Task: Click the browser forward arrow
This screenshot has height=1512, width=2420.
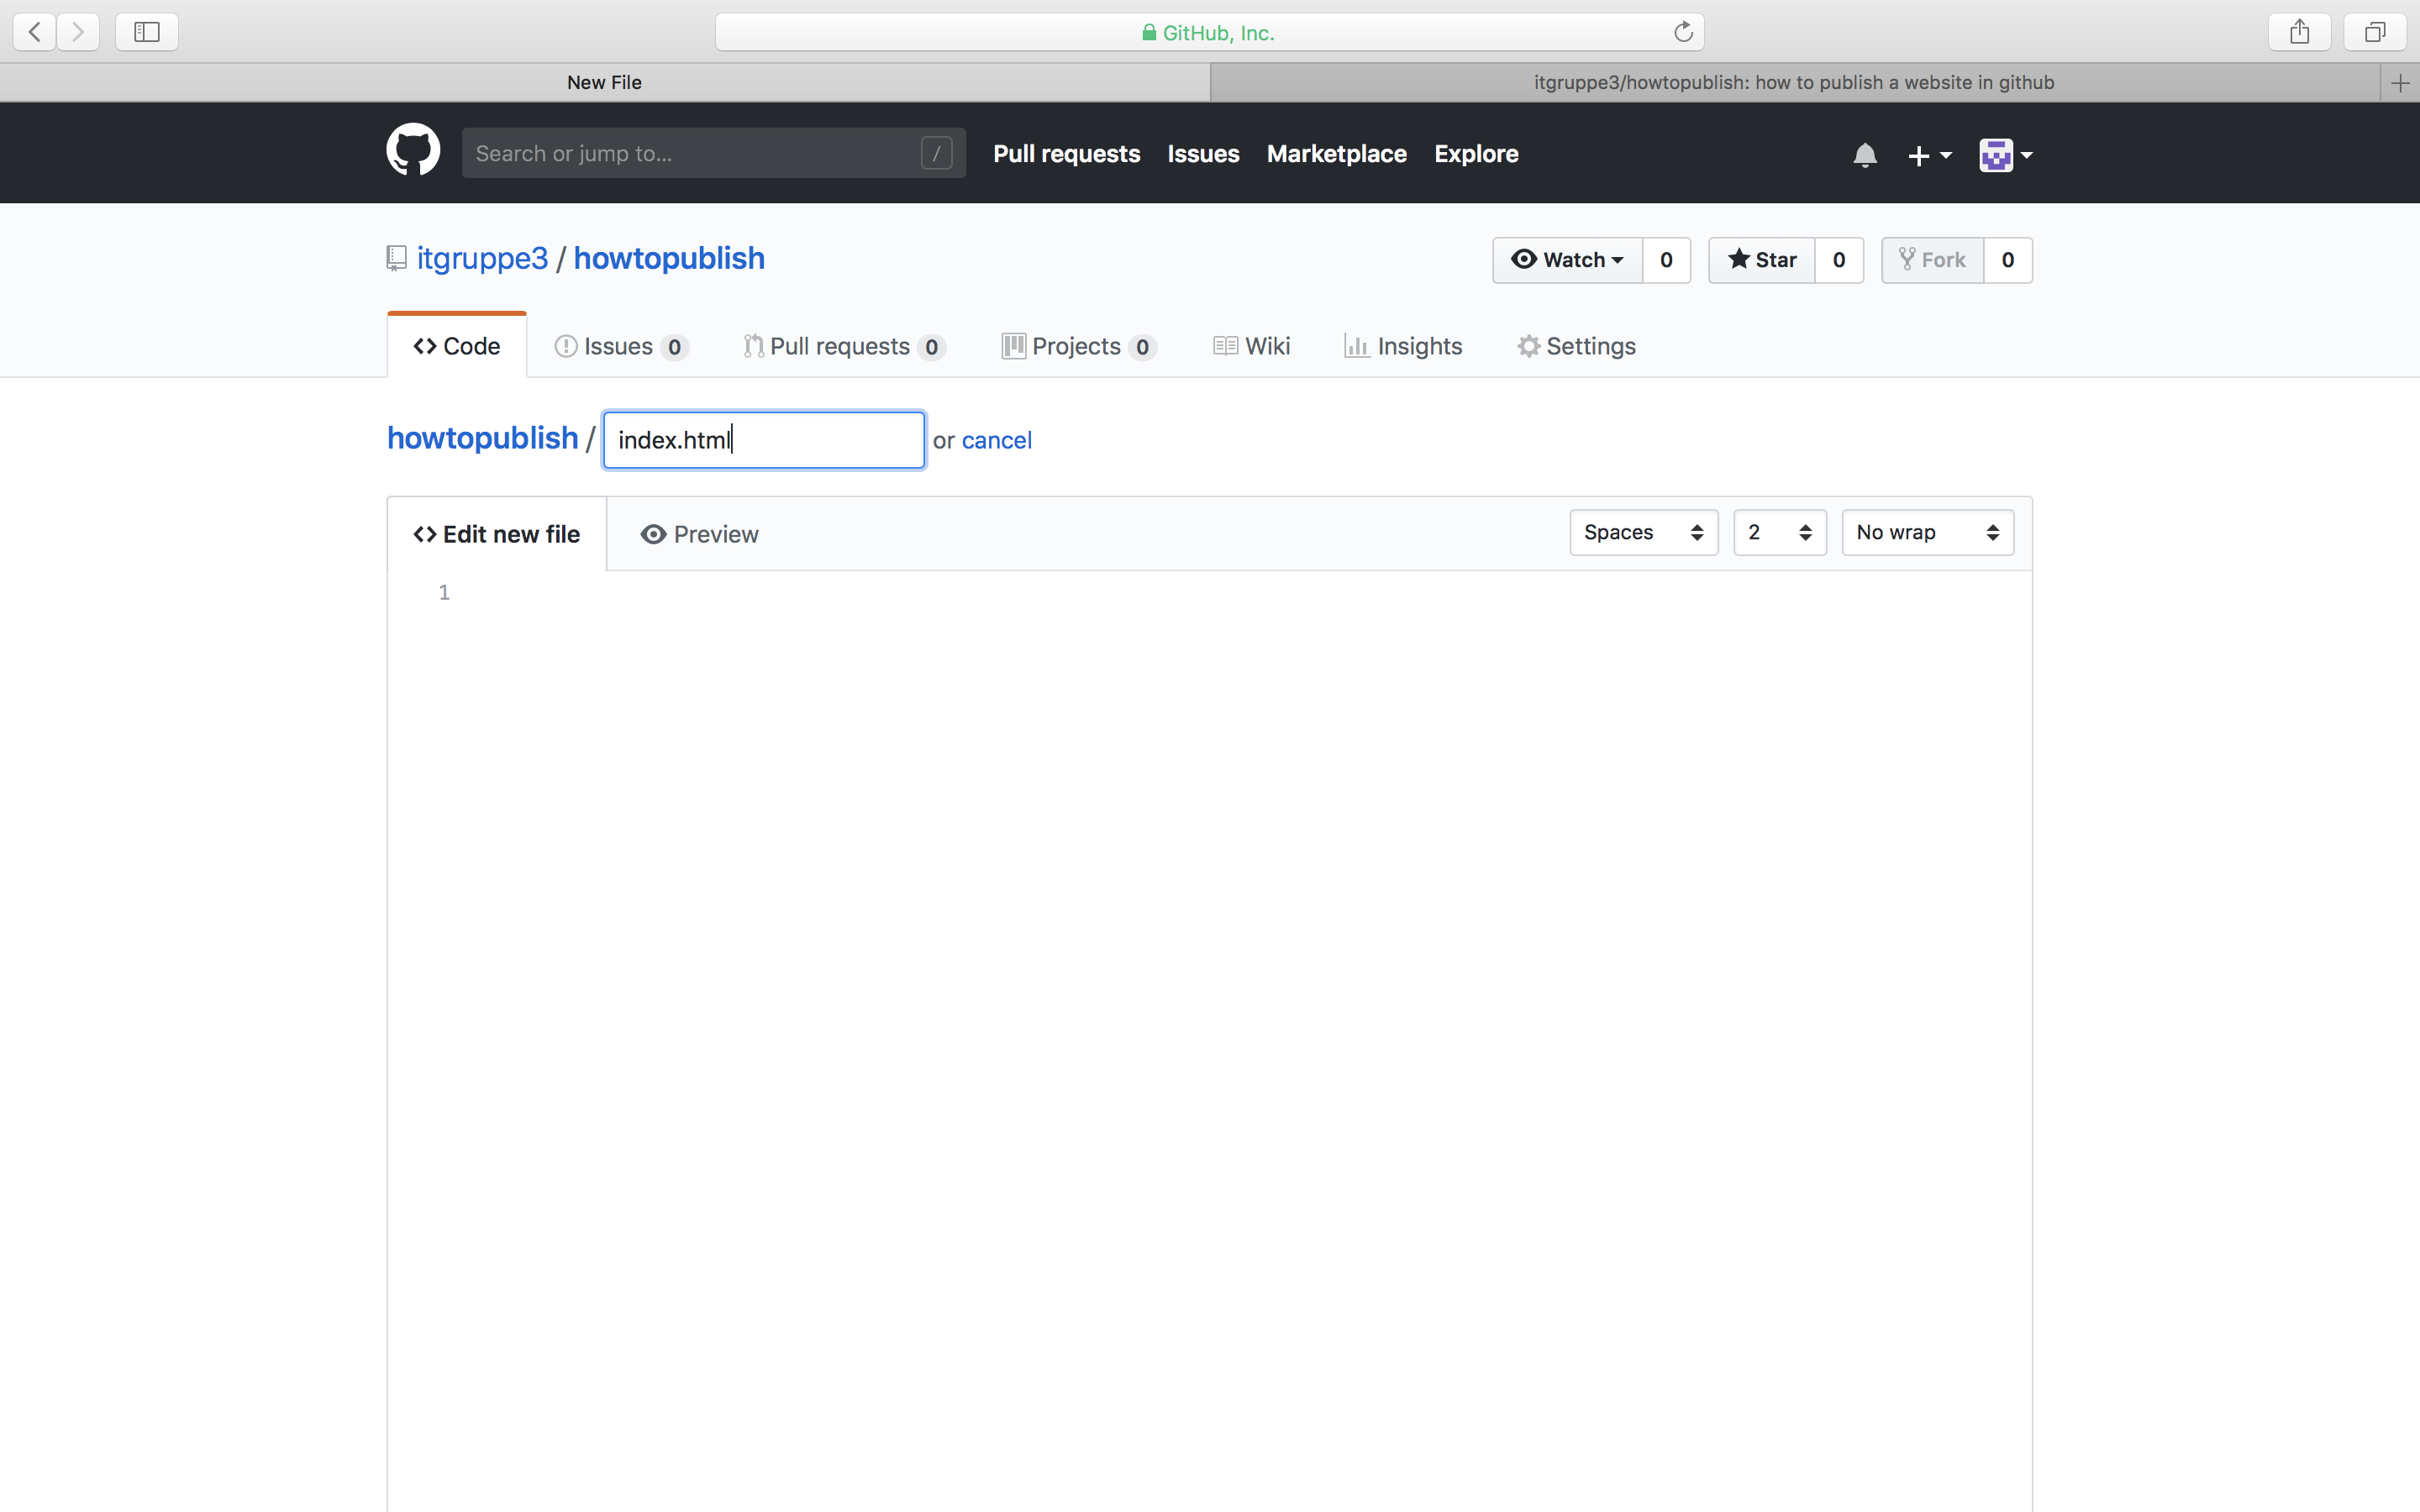Action: pos(78,31)
